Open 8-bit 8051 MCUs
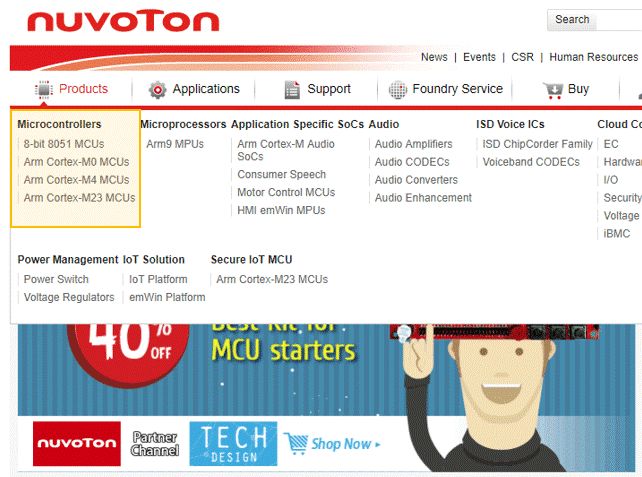Image resolution: width=642 pixels, height=477 pixels. pos(64,144)
